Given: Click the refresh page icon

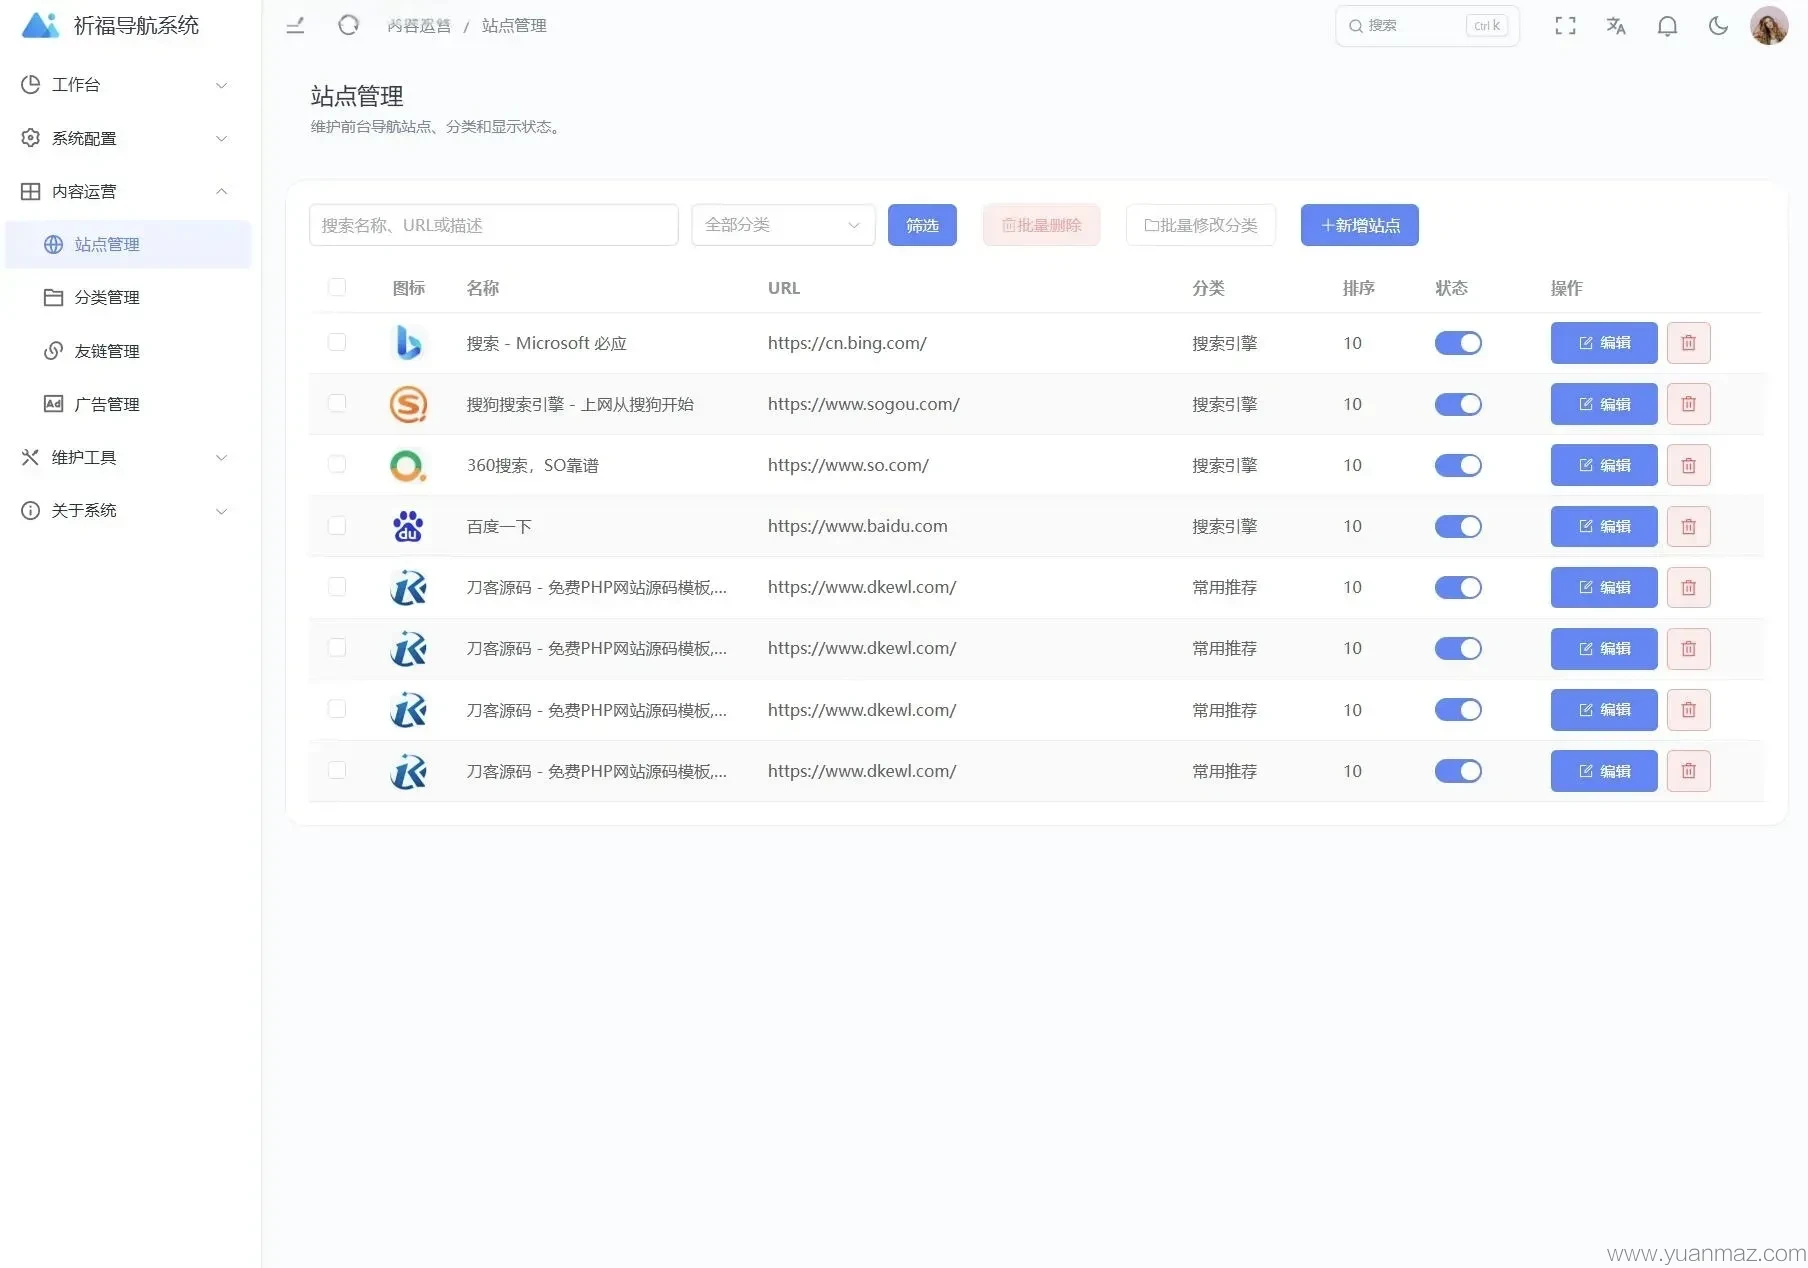Looking at the screenshot, I should (348, 25).
